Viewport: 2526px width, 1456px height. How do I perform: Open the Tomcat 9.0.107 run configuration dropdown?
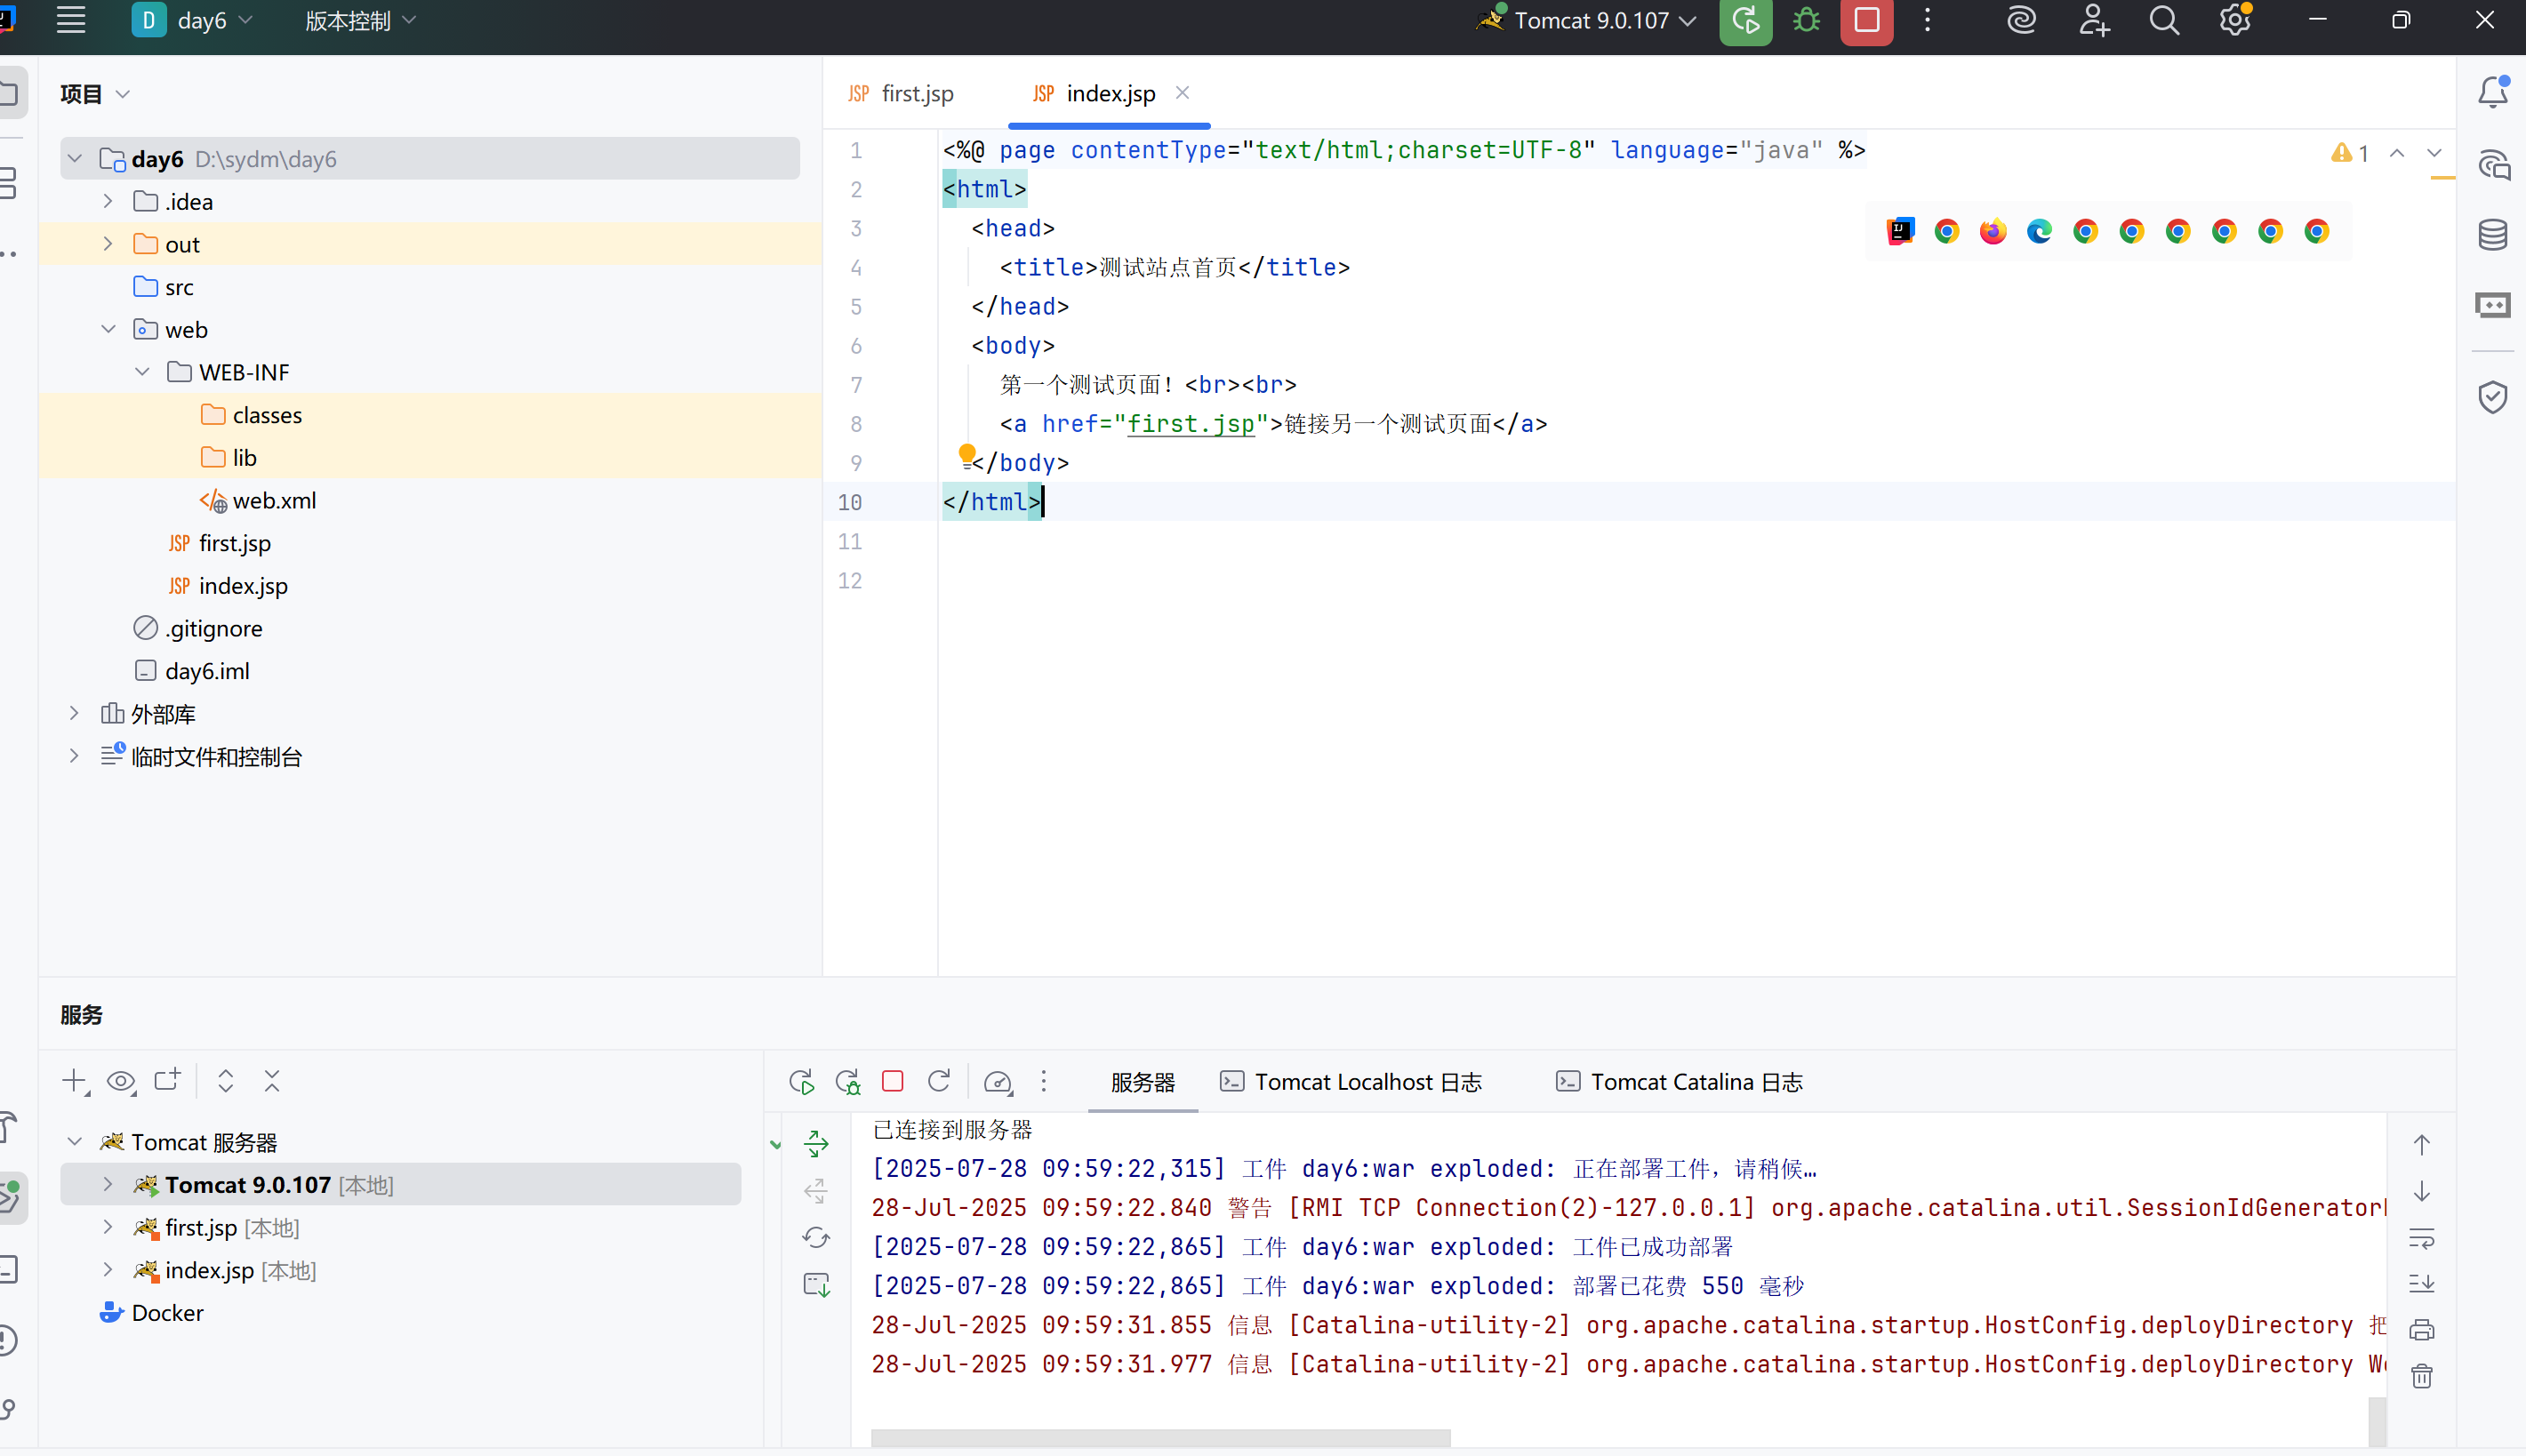1593,21
